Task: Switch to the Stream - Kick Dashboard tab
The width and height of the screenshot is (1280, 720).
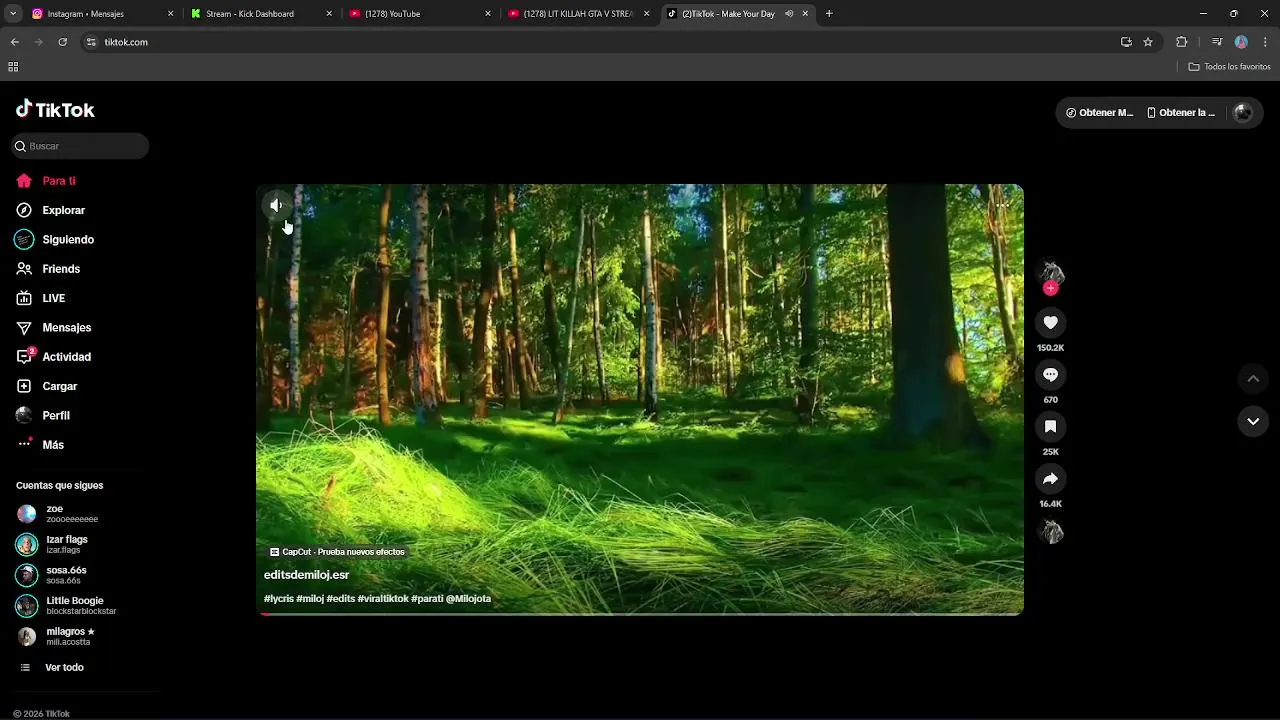Action: click(x=260, y=14)
